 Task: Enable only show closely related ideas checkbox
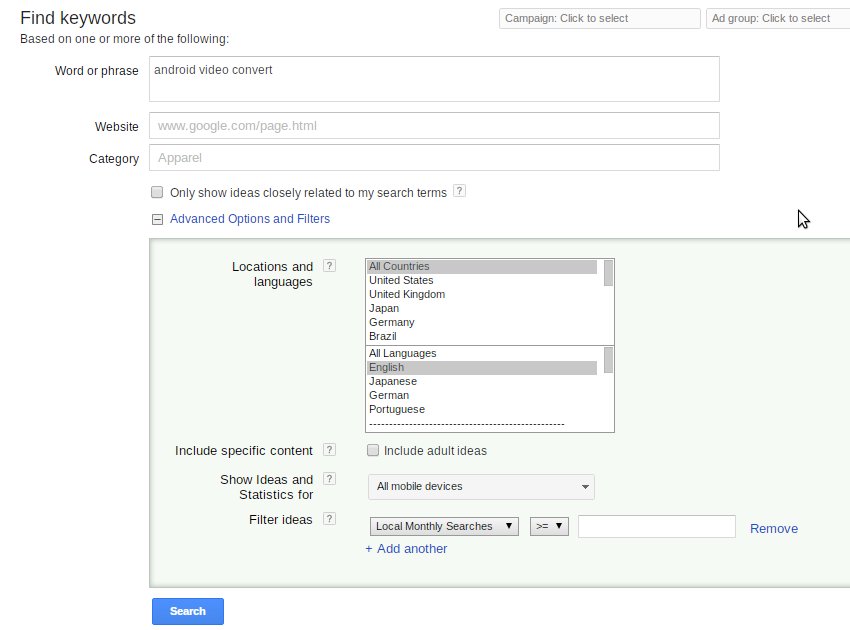click(x=157, y=192)
